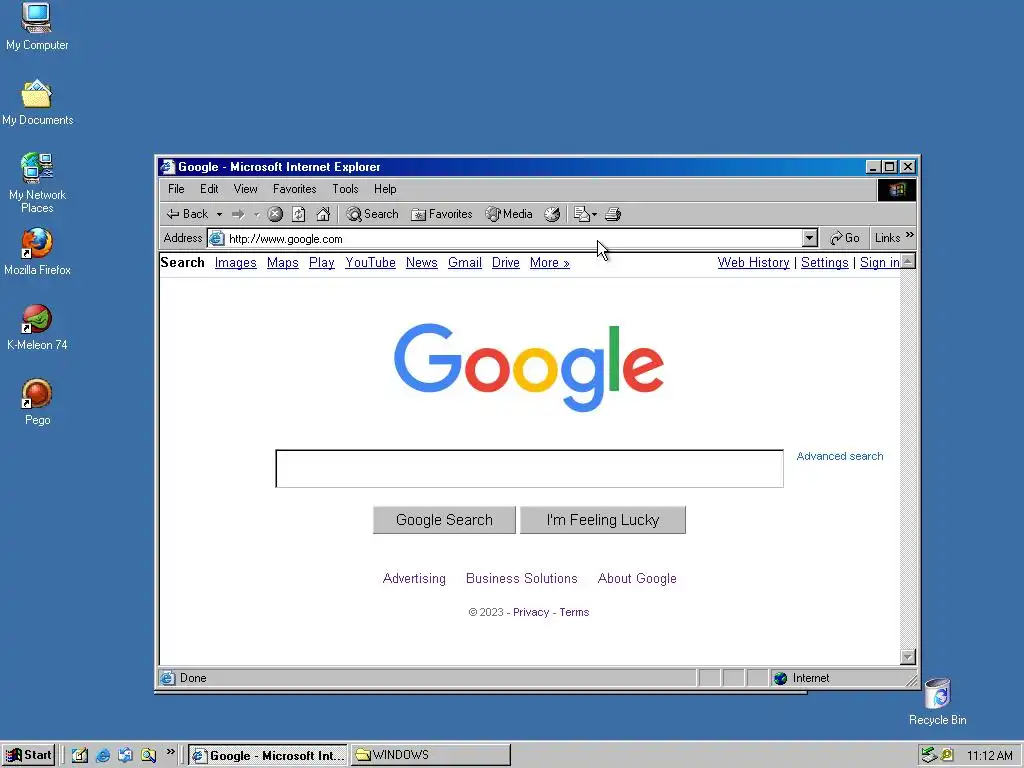Select the My Network Places desktop icon
This screenshot has width=1024, height=768.
(x=37, y=183)
